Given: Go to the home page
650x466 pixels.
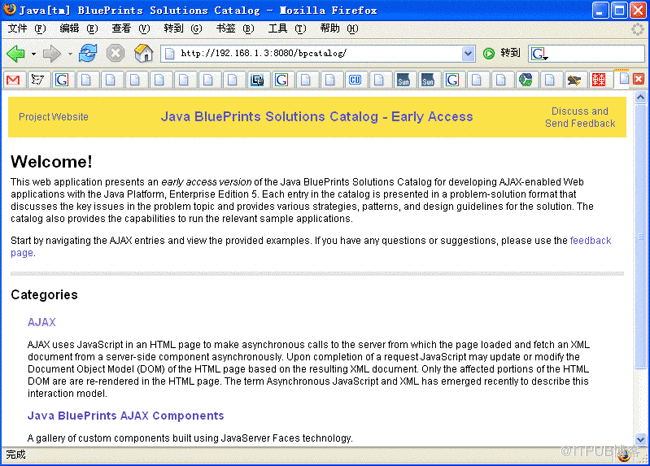Looking at the screenshot, I should (143, 53).
